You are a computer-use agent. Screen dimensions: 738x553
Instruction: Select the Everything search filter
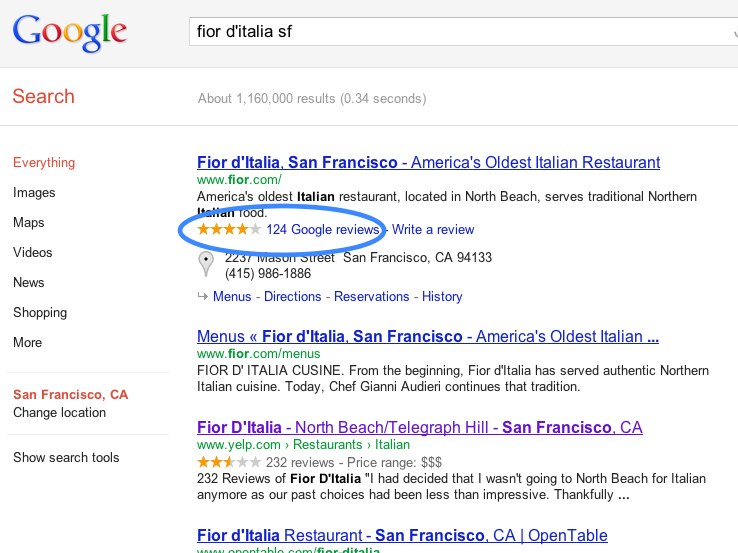44,162
